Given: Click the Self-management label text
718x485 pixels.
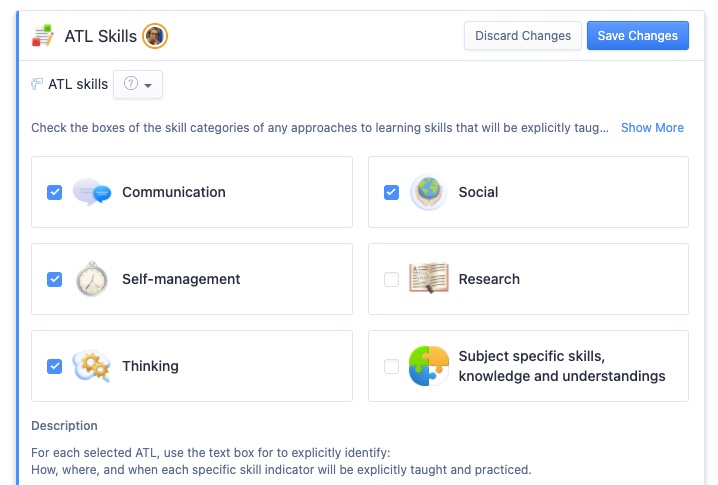Looking at the screenshot, I should (181, 279).
